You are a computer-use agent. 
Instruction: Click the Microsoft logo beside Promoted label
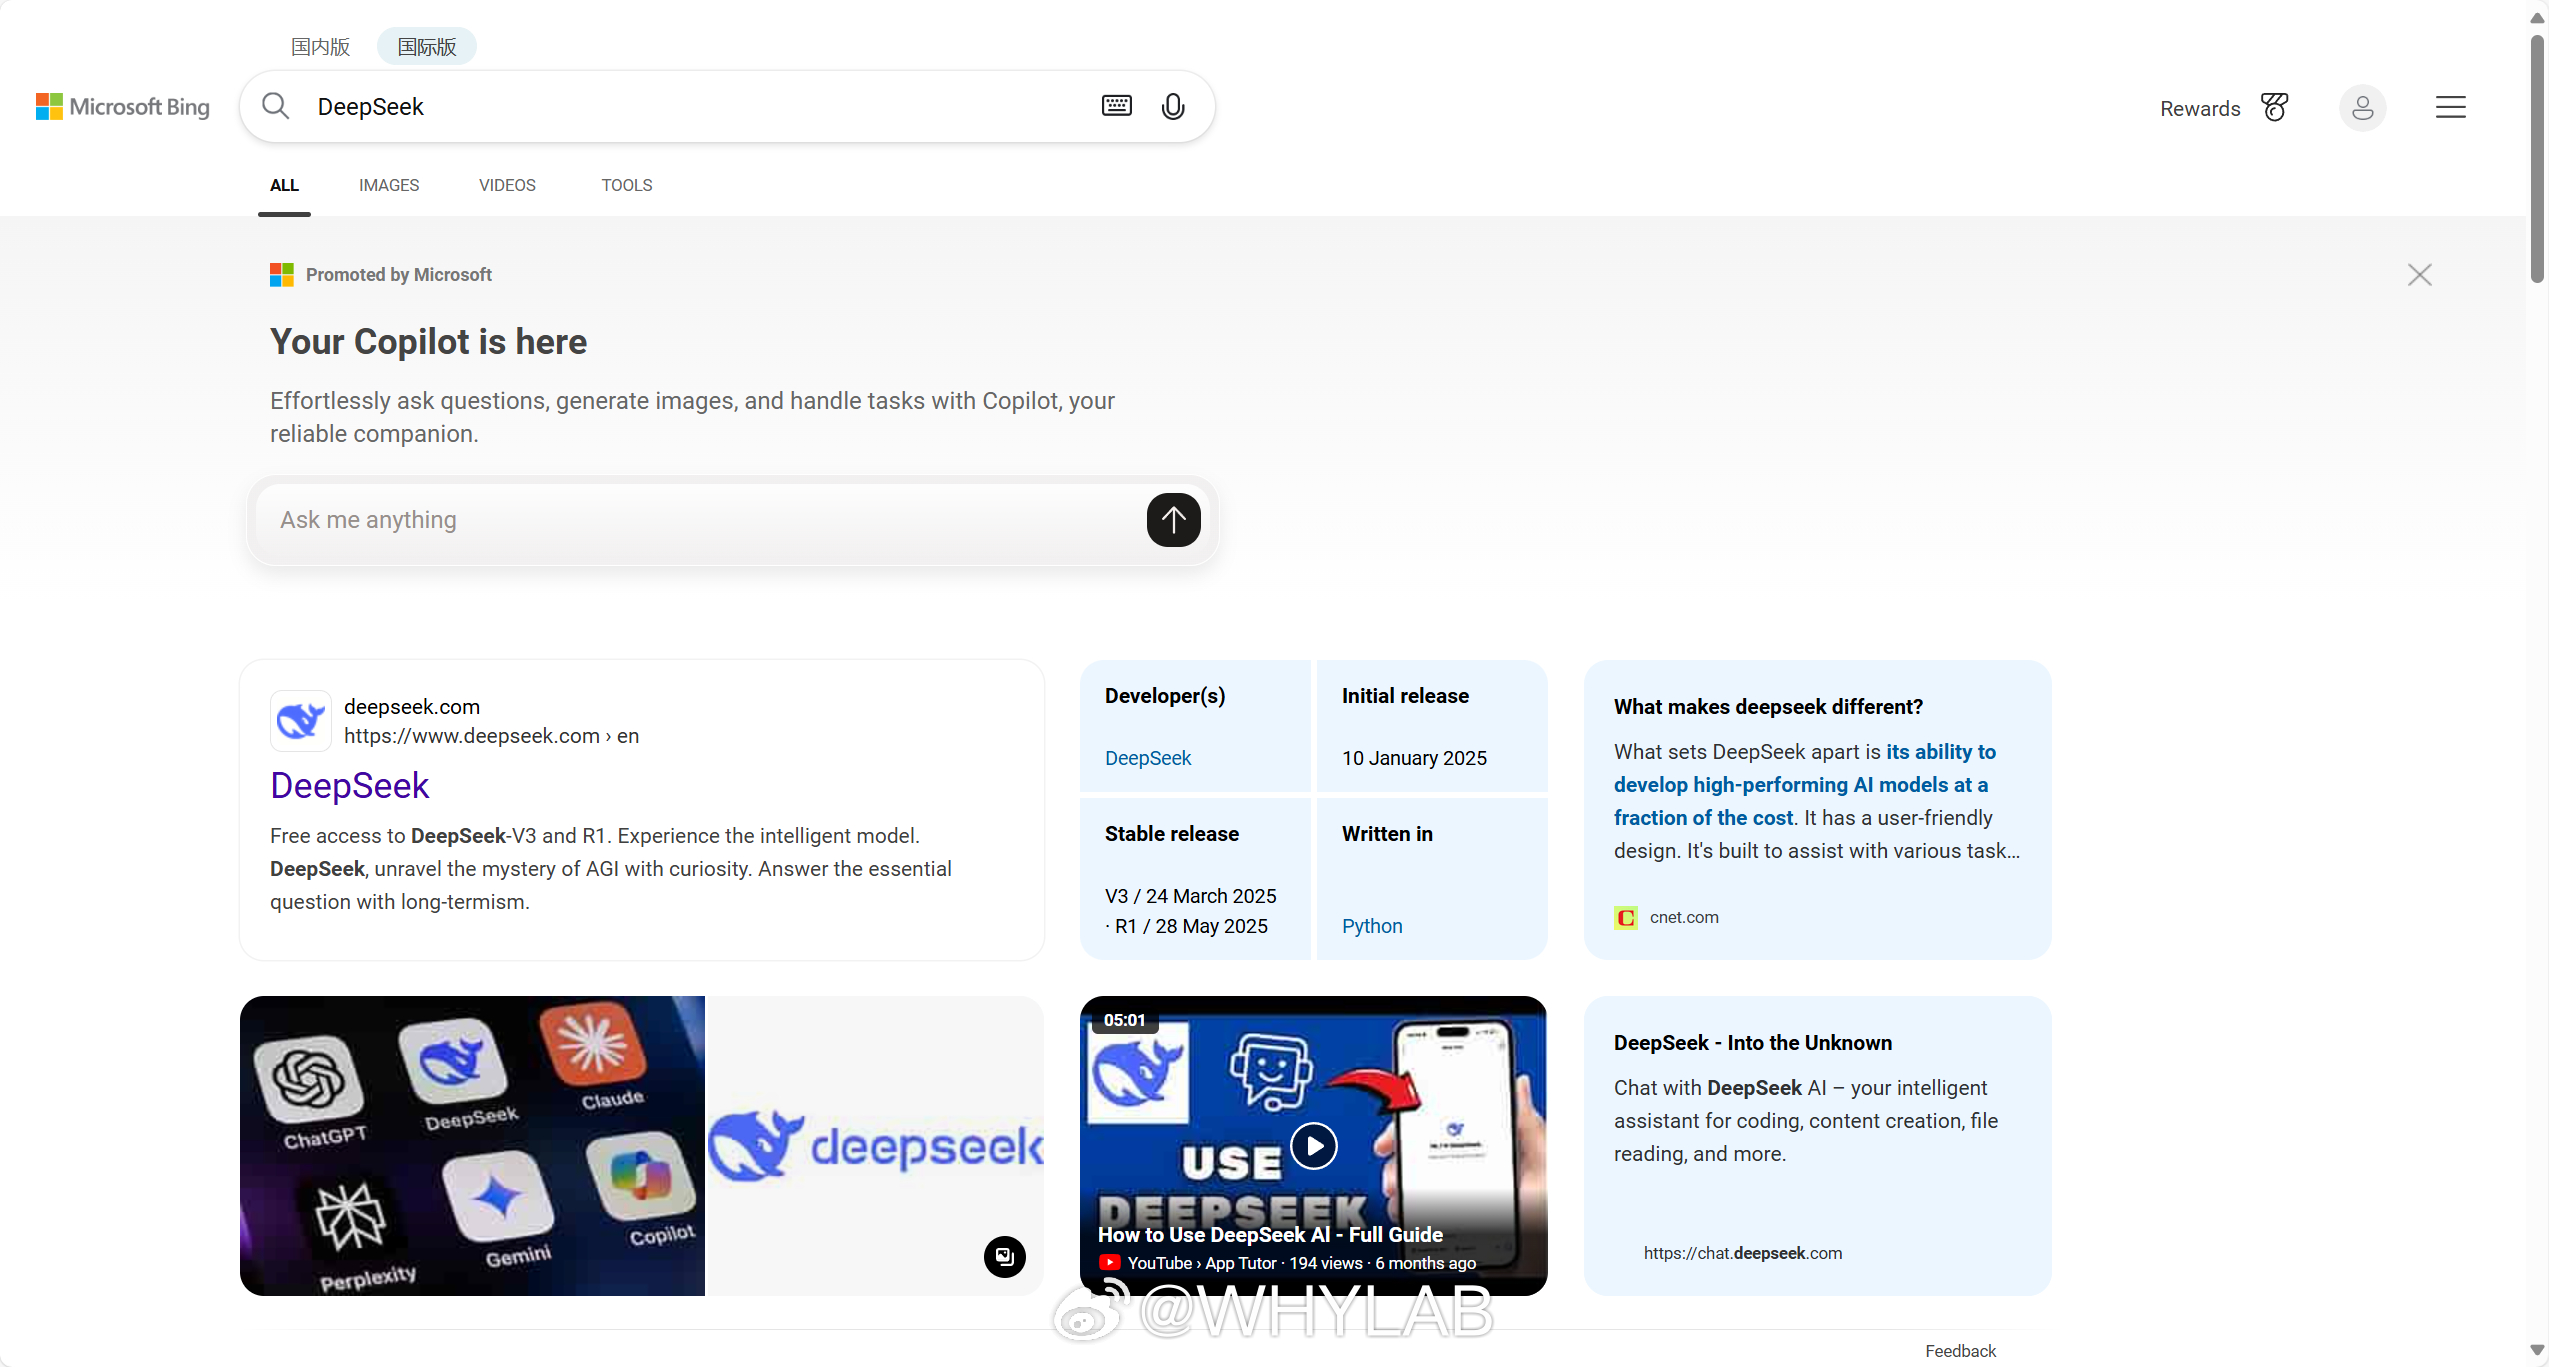282,275
